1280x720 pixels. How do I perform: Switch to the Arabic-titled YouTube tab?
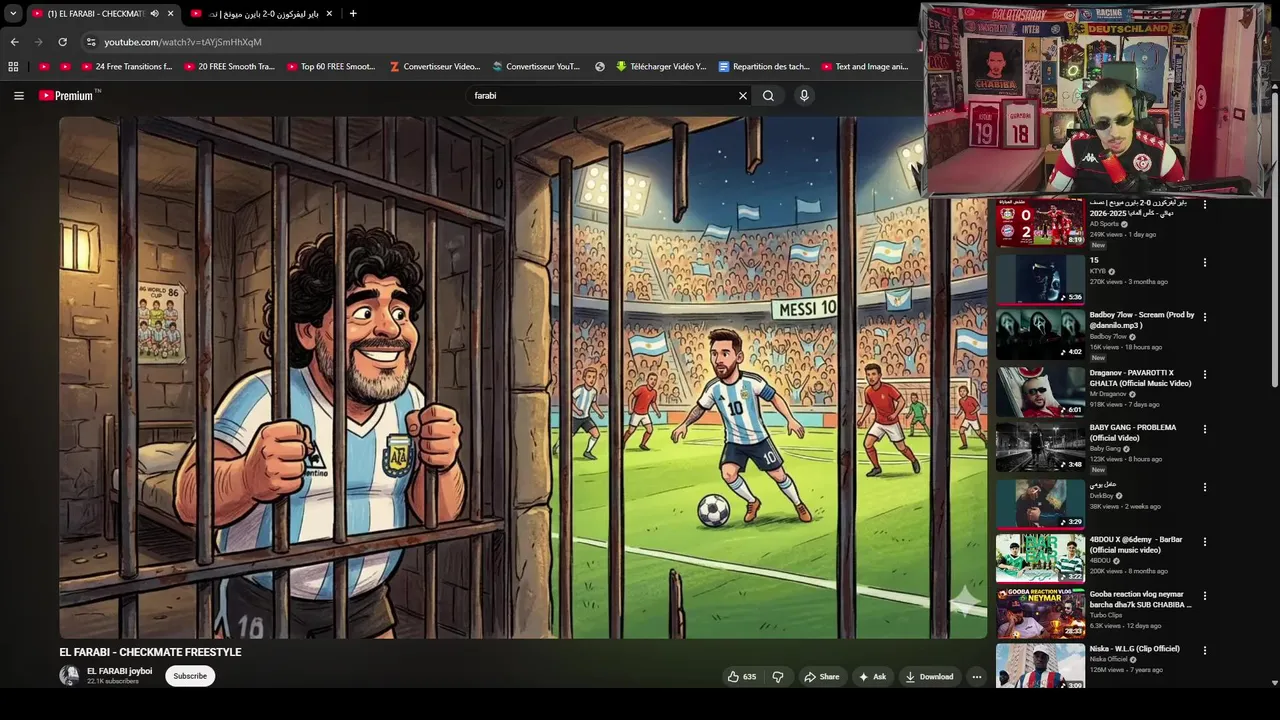(262, 14)
